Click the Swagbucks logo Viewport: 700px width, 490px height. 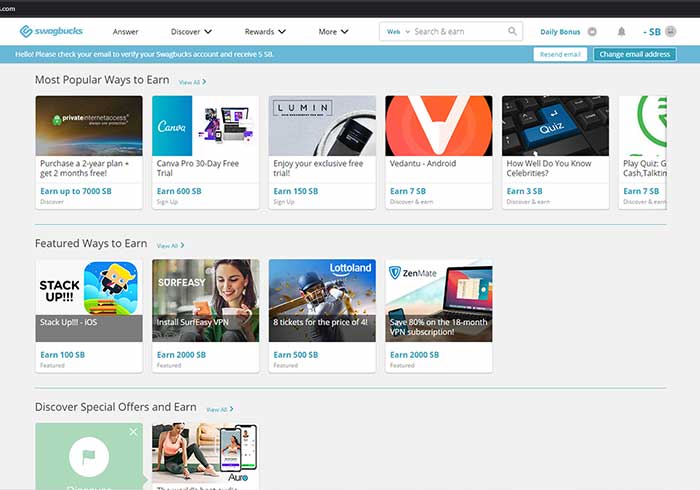(x=51, y=31)
